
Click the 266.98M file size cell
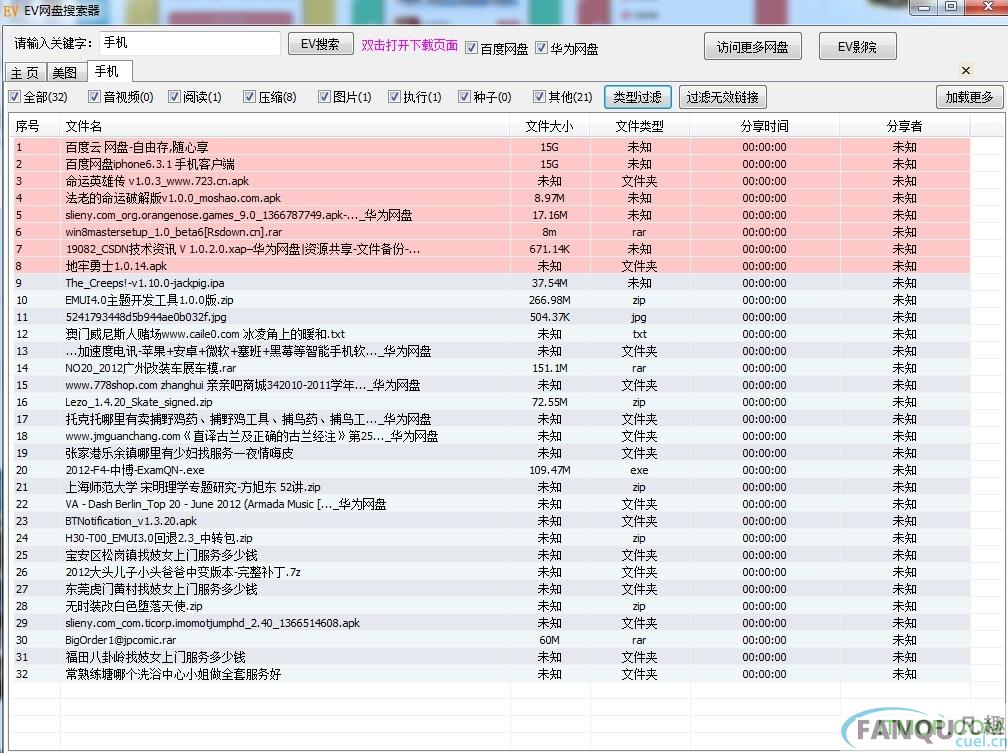[x=550, y=300]
